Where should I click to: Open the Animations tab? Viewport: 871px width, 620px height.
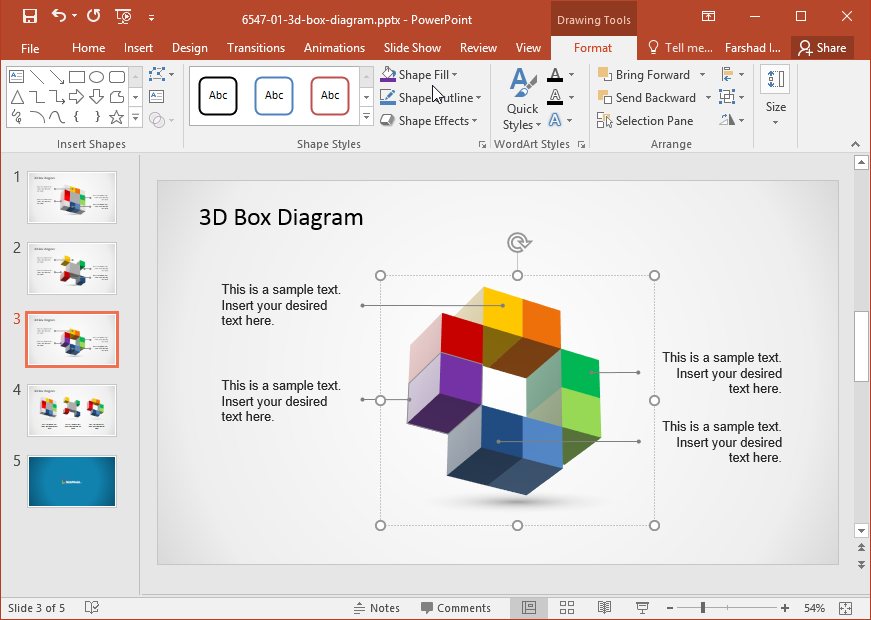point(334,48)
